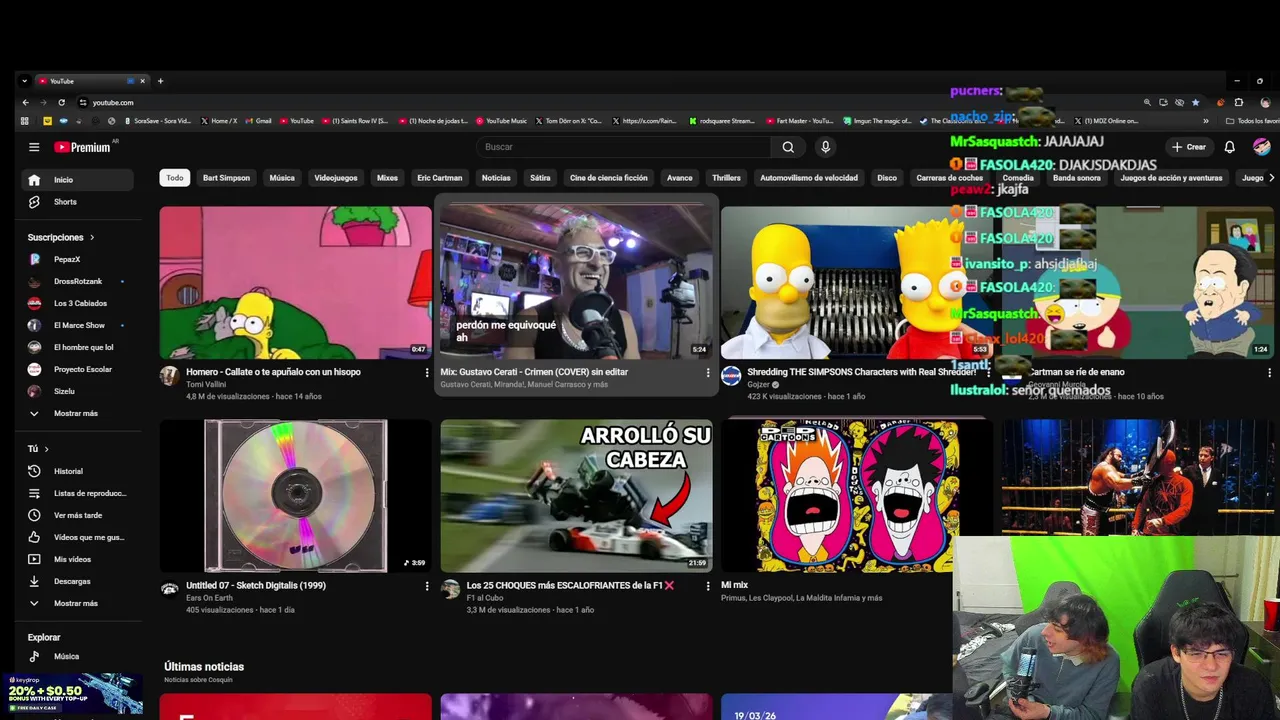Viewport: 1280px width, 720px height.
Task: Start voice search with the microphone icon
Action: (825, 147)
